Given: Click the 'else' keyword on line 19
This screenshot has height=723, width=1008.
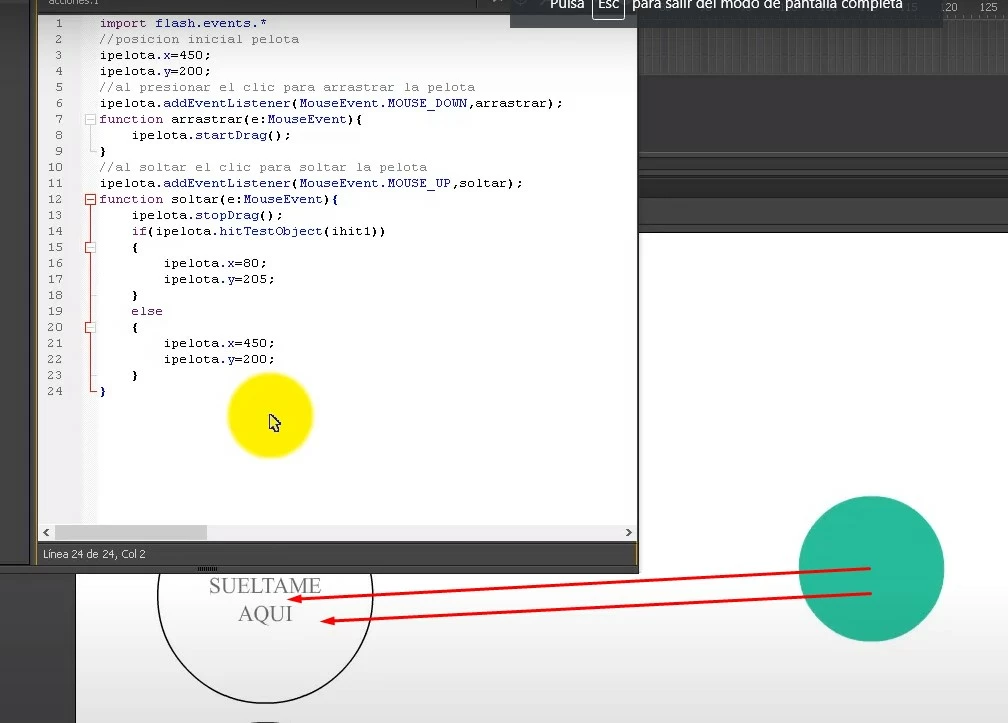Looking at the screenshot, I should (x=147, y=312).
